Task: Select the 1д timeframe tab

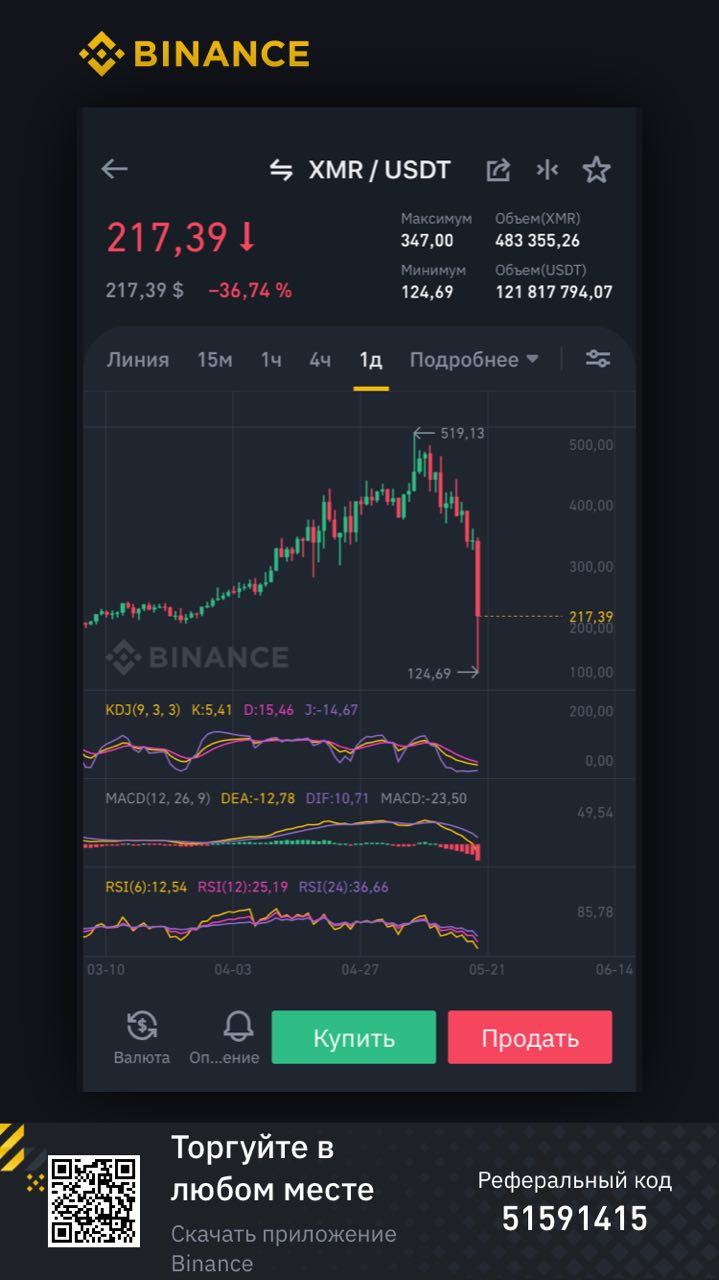Action: coord(371,359)
